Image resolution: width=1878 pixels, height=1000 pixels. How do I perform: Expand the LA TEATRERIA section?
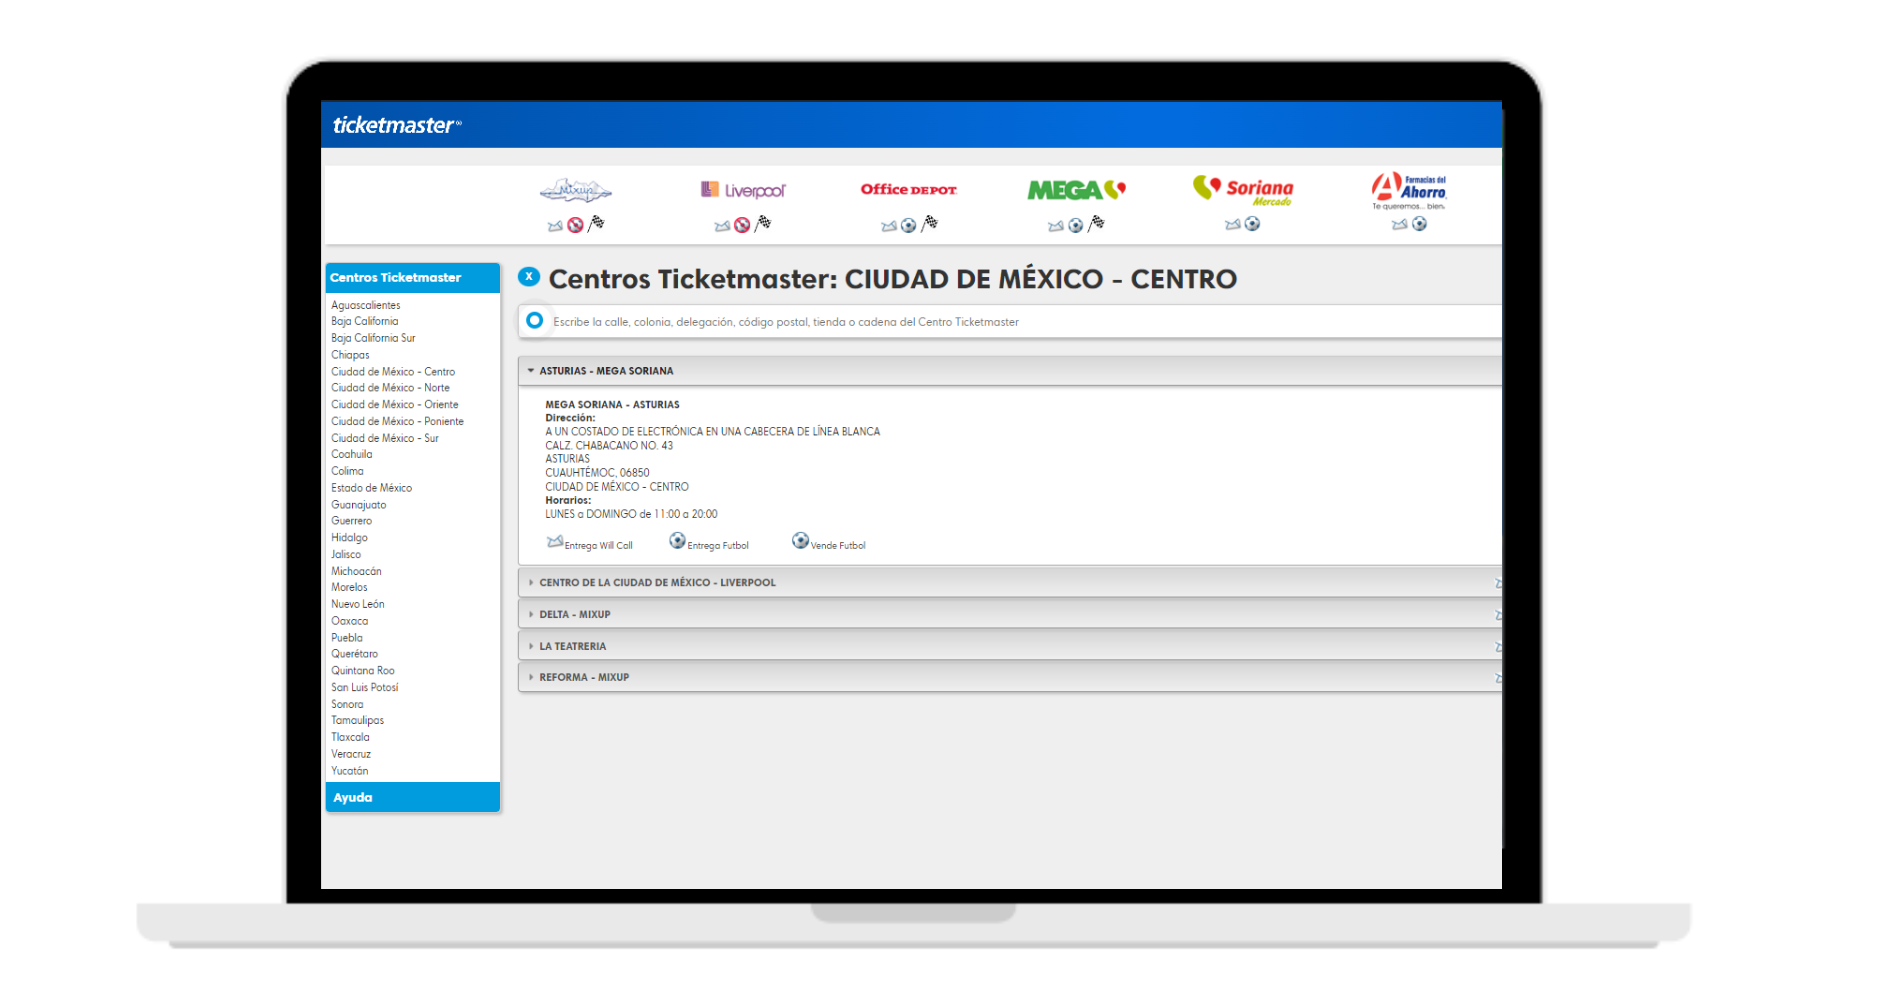(x=1010, y=646)
